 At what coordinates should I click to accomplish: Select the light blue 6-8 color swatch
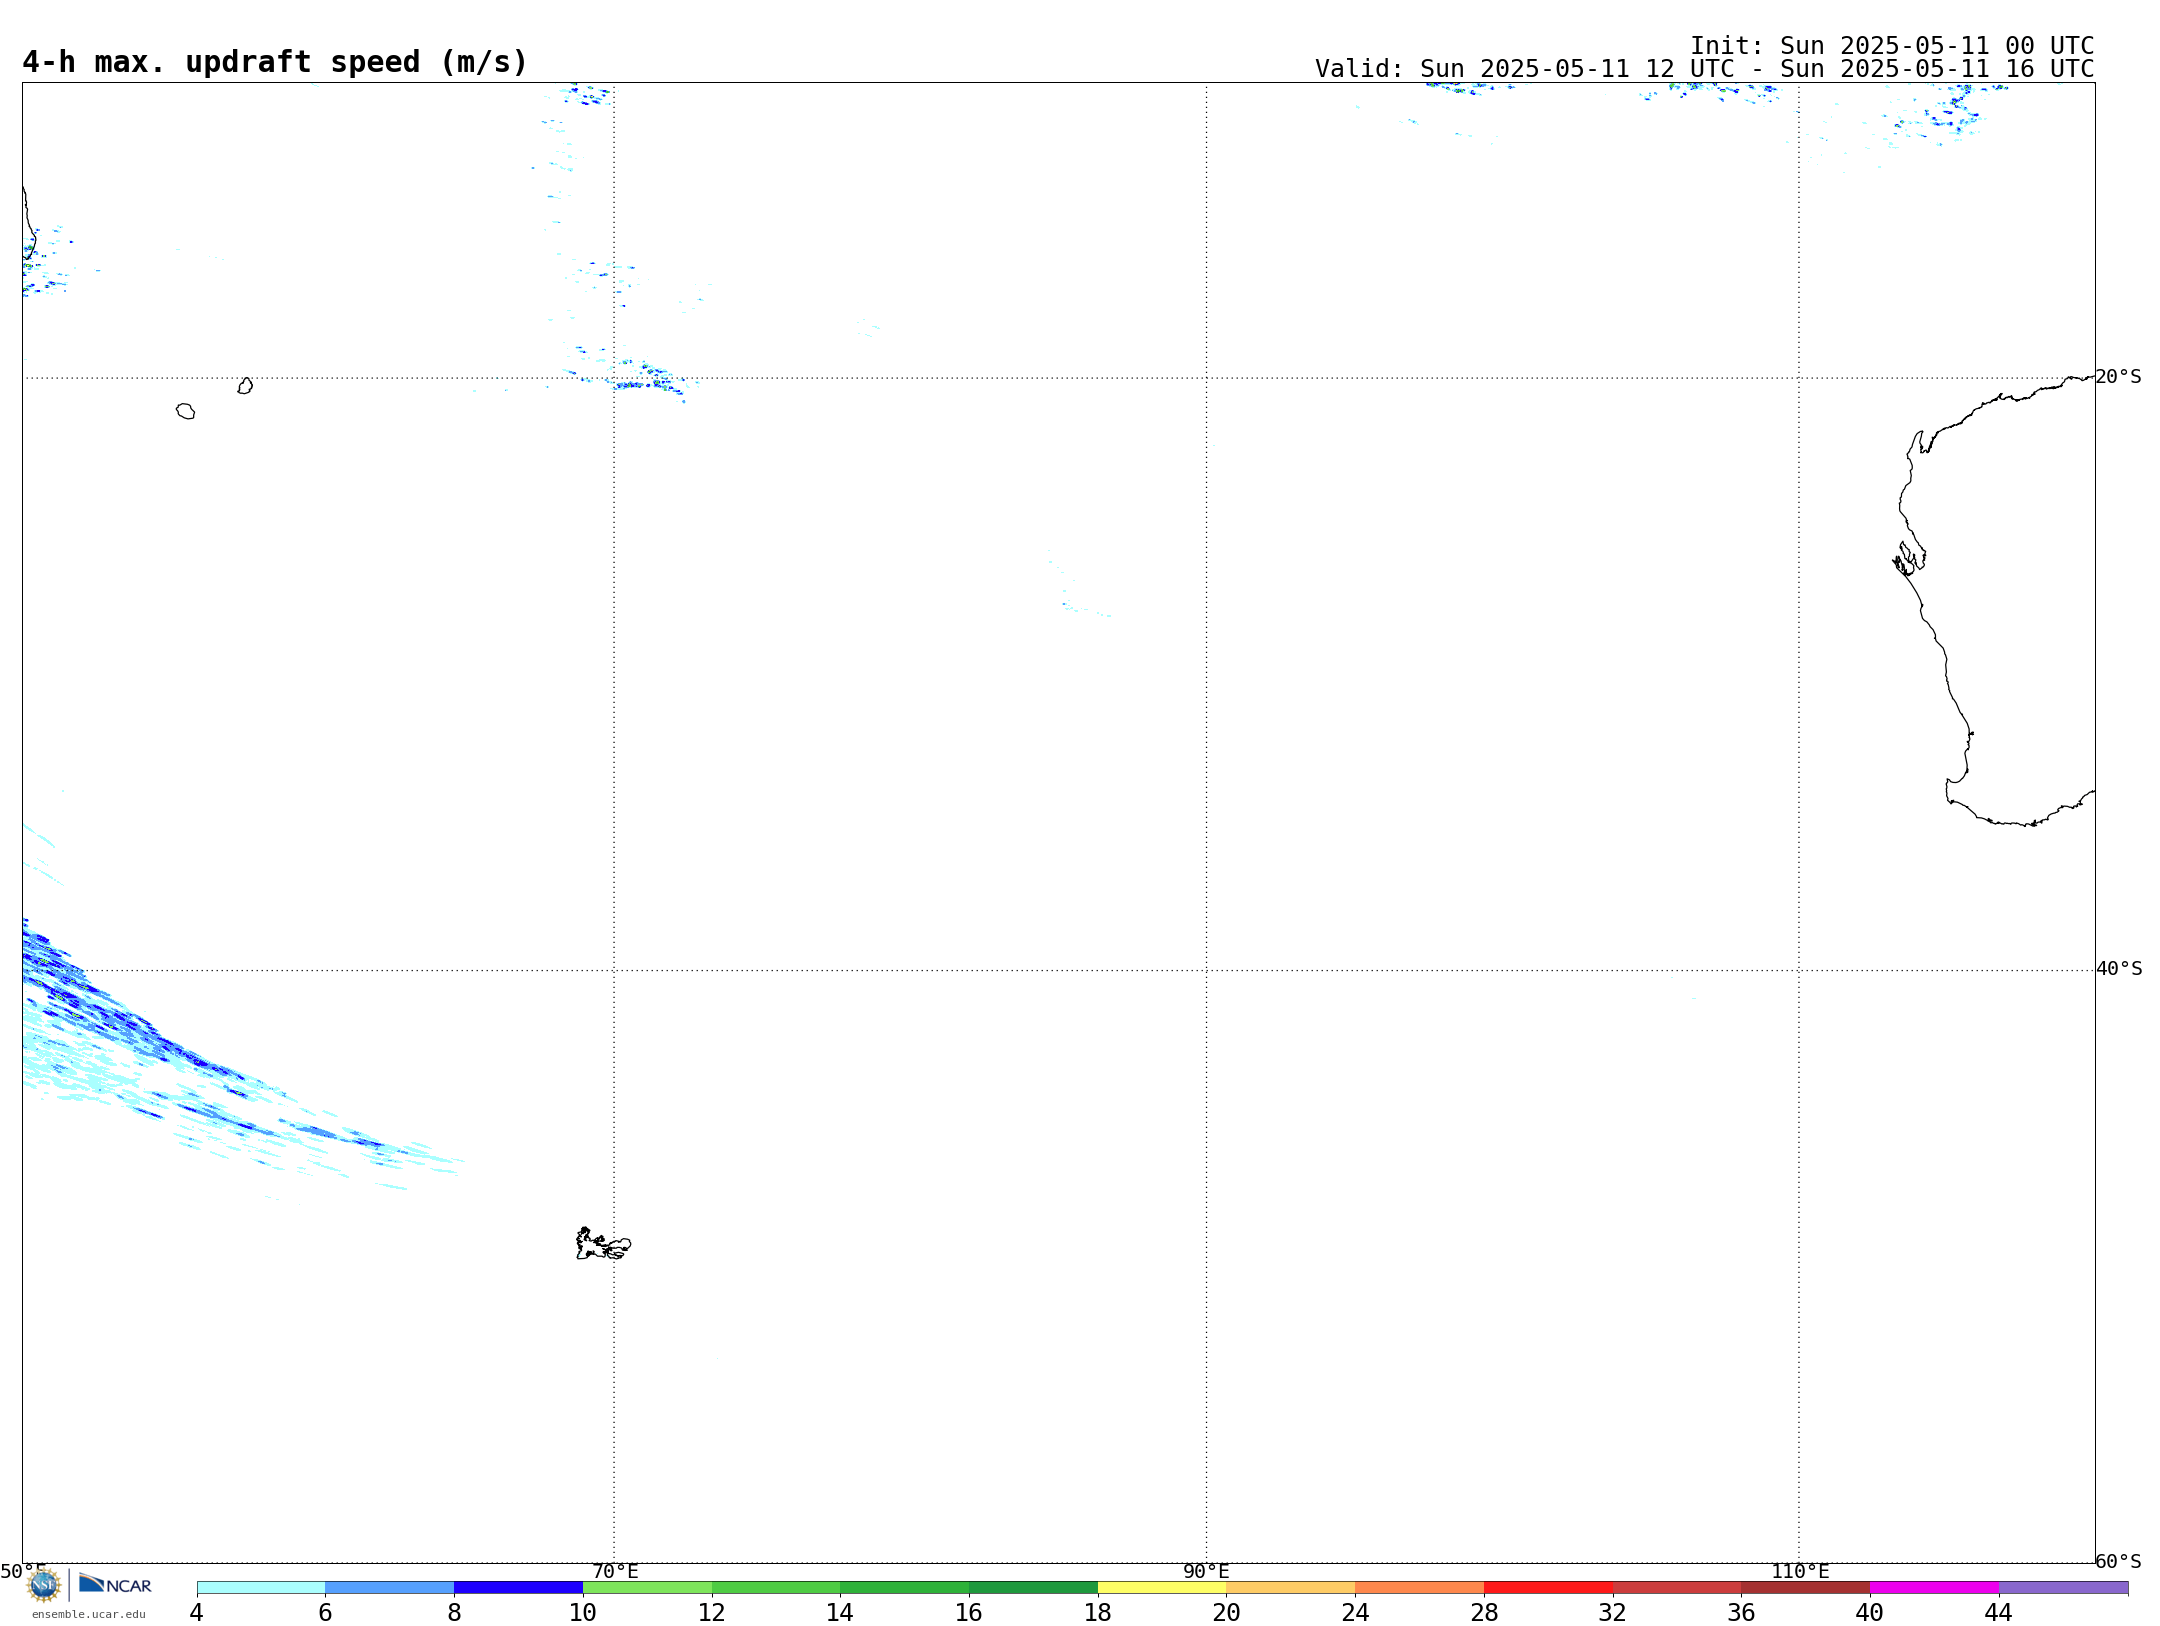pos(390,1588)
